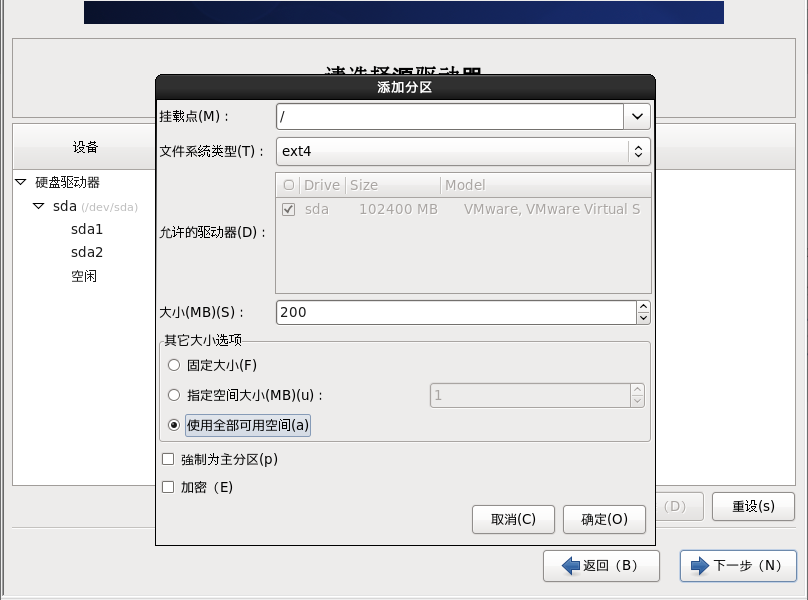Click the Next (下一步) button
This screenshot has width=808, height=600.
(x=738, y=565)
